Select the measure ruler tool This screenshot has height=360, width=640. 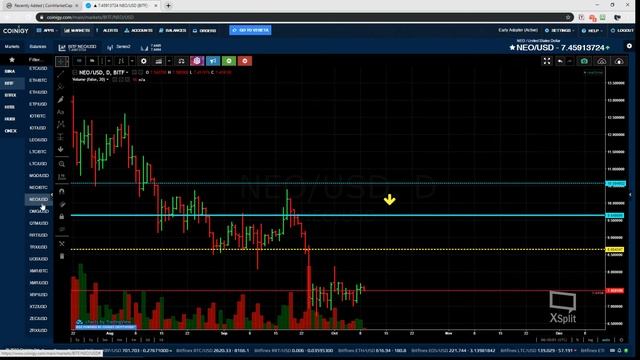pyautogui.click(x=62, y=177)
